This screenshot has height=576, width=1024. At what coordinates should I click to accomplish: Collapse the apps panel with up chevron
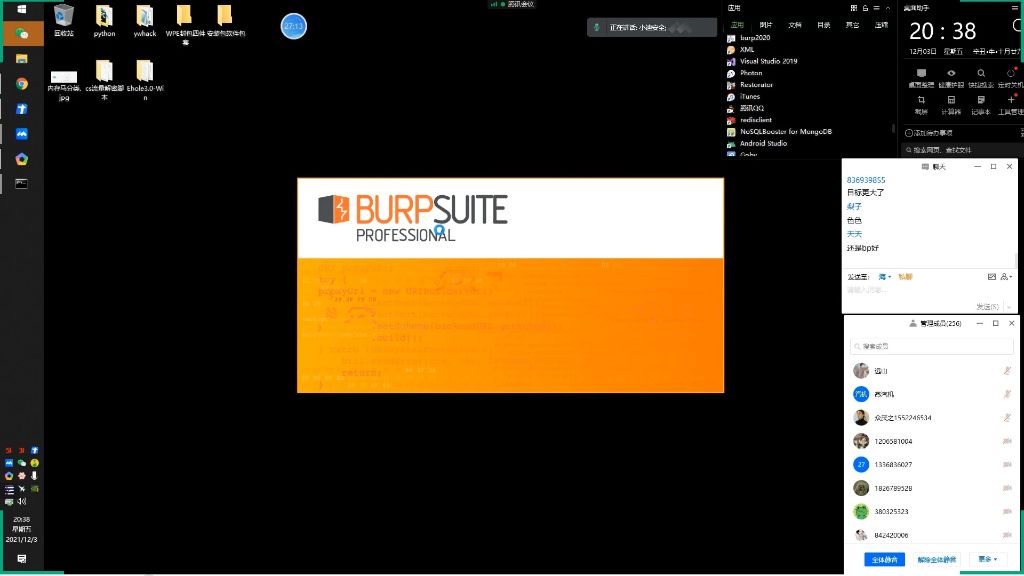(888, 8)
